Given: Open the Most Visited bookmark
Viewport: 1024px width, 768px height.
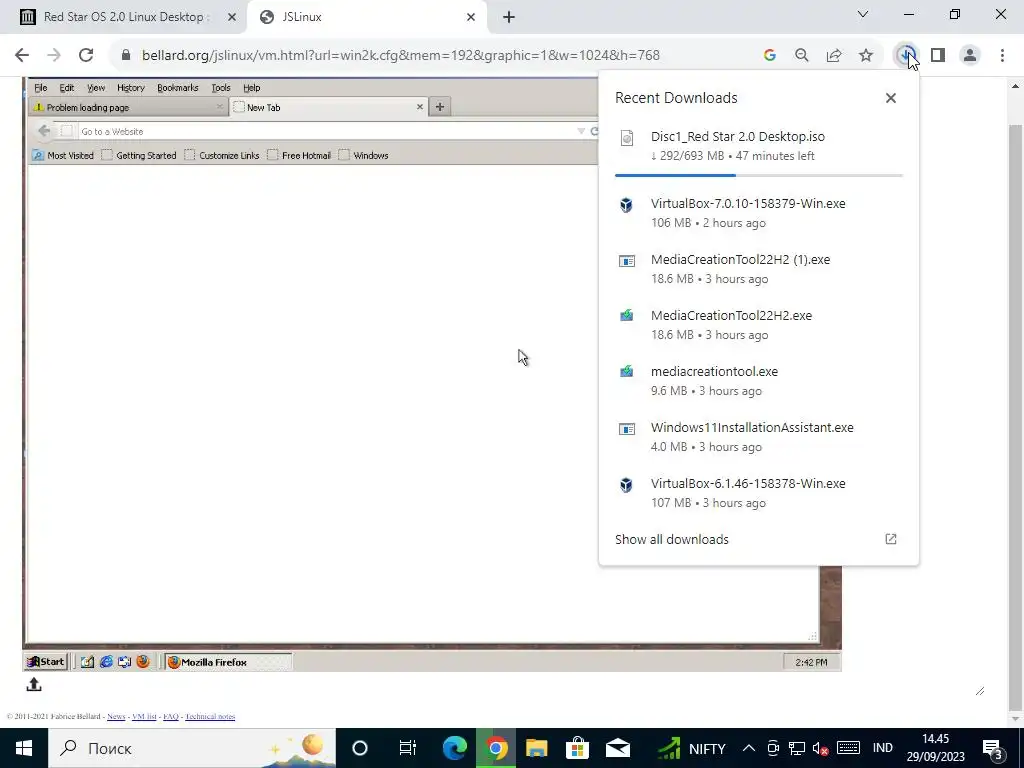Looking at the screenshot, I should tap(63, 155).
